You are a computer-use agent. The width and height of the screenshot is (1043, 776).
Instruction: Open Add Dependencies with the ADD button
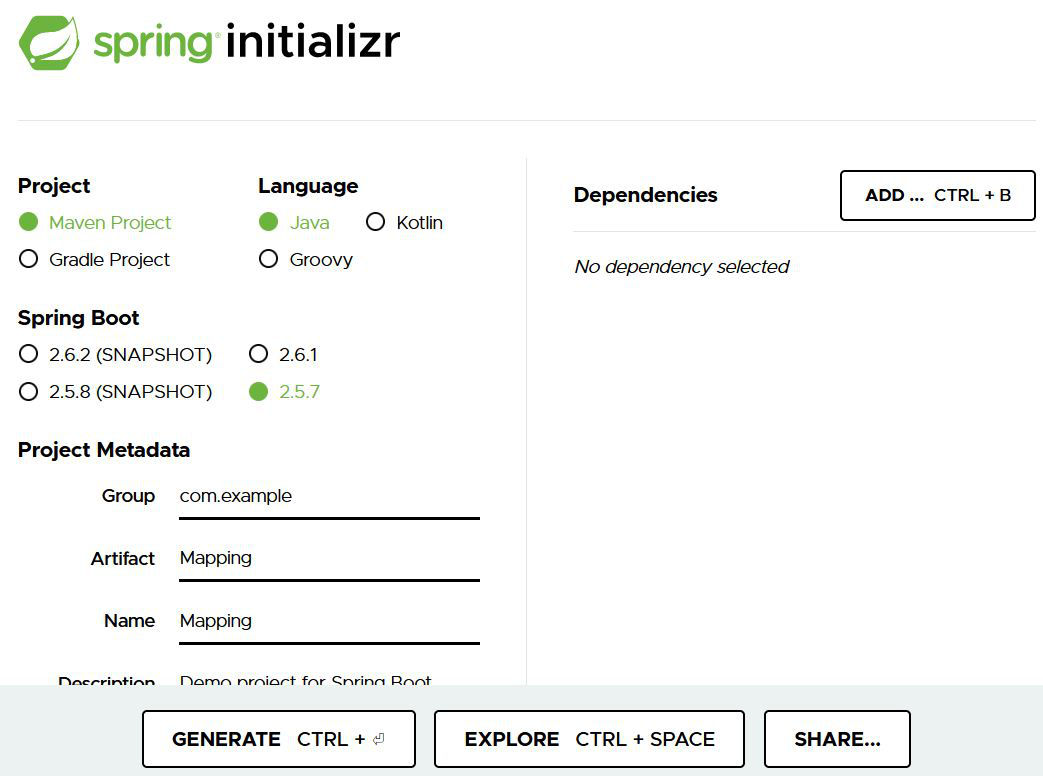click(938, 195)
